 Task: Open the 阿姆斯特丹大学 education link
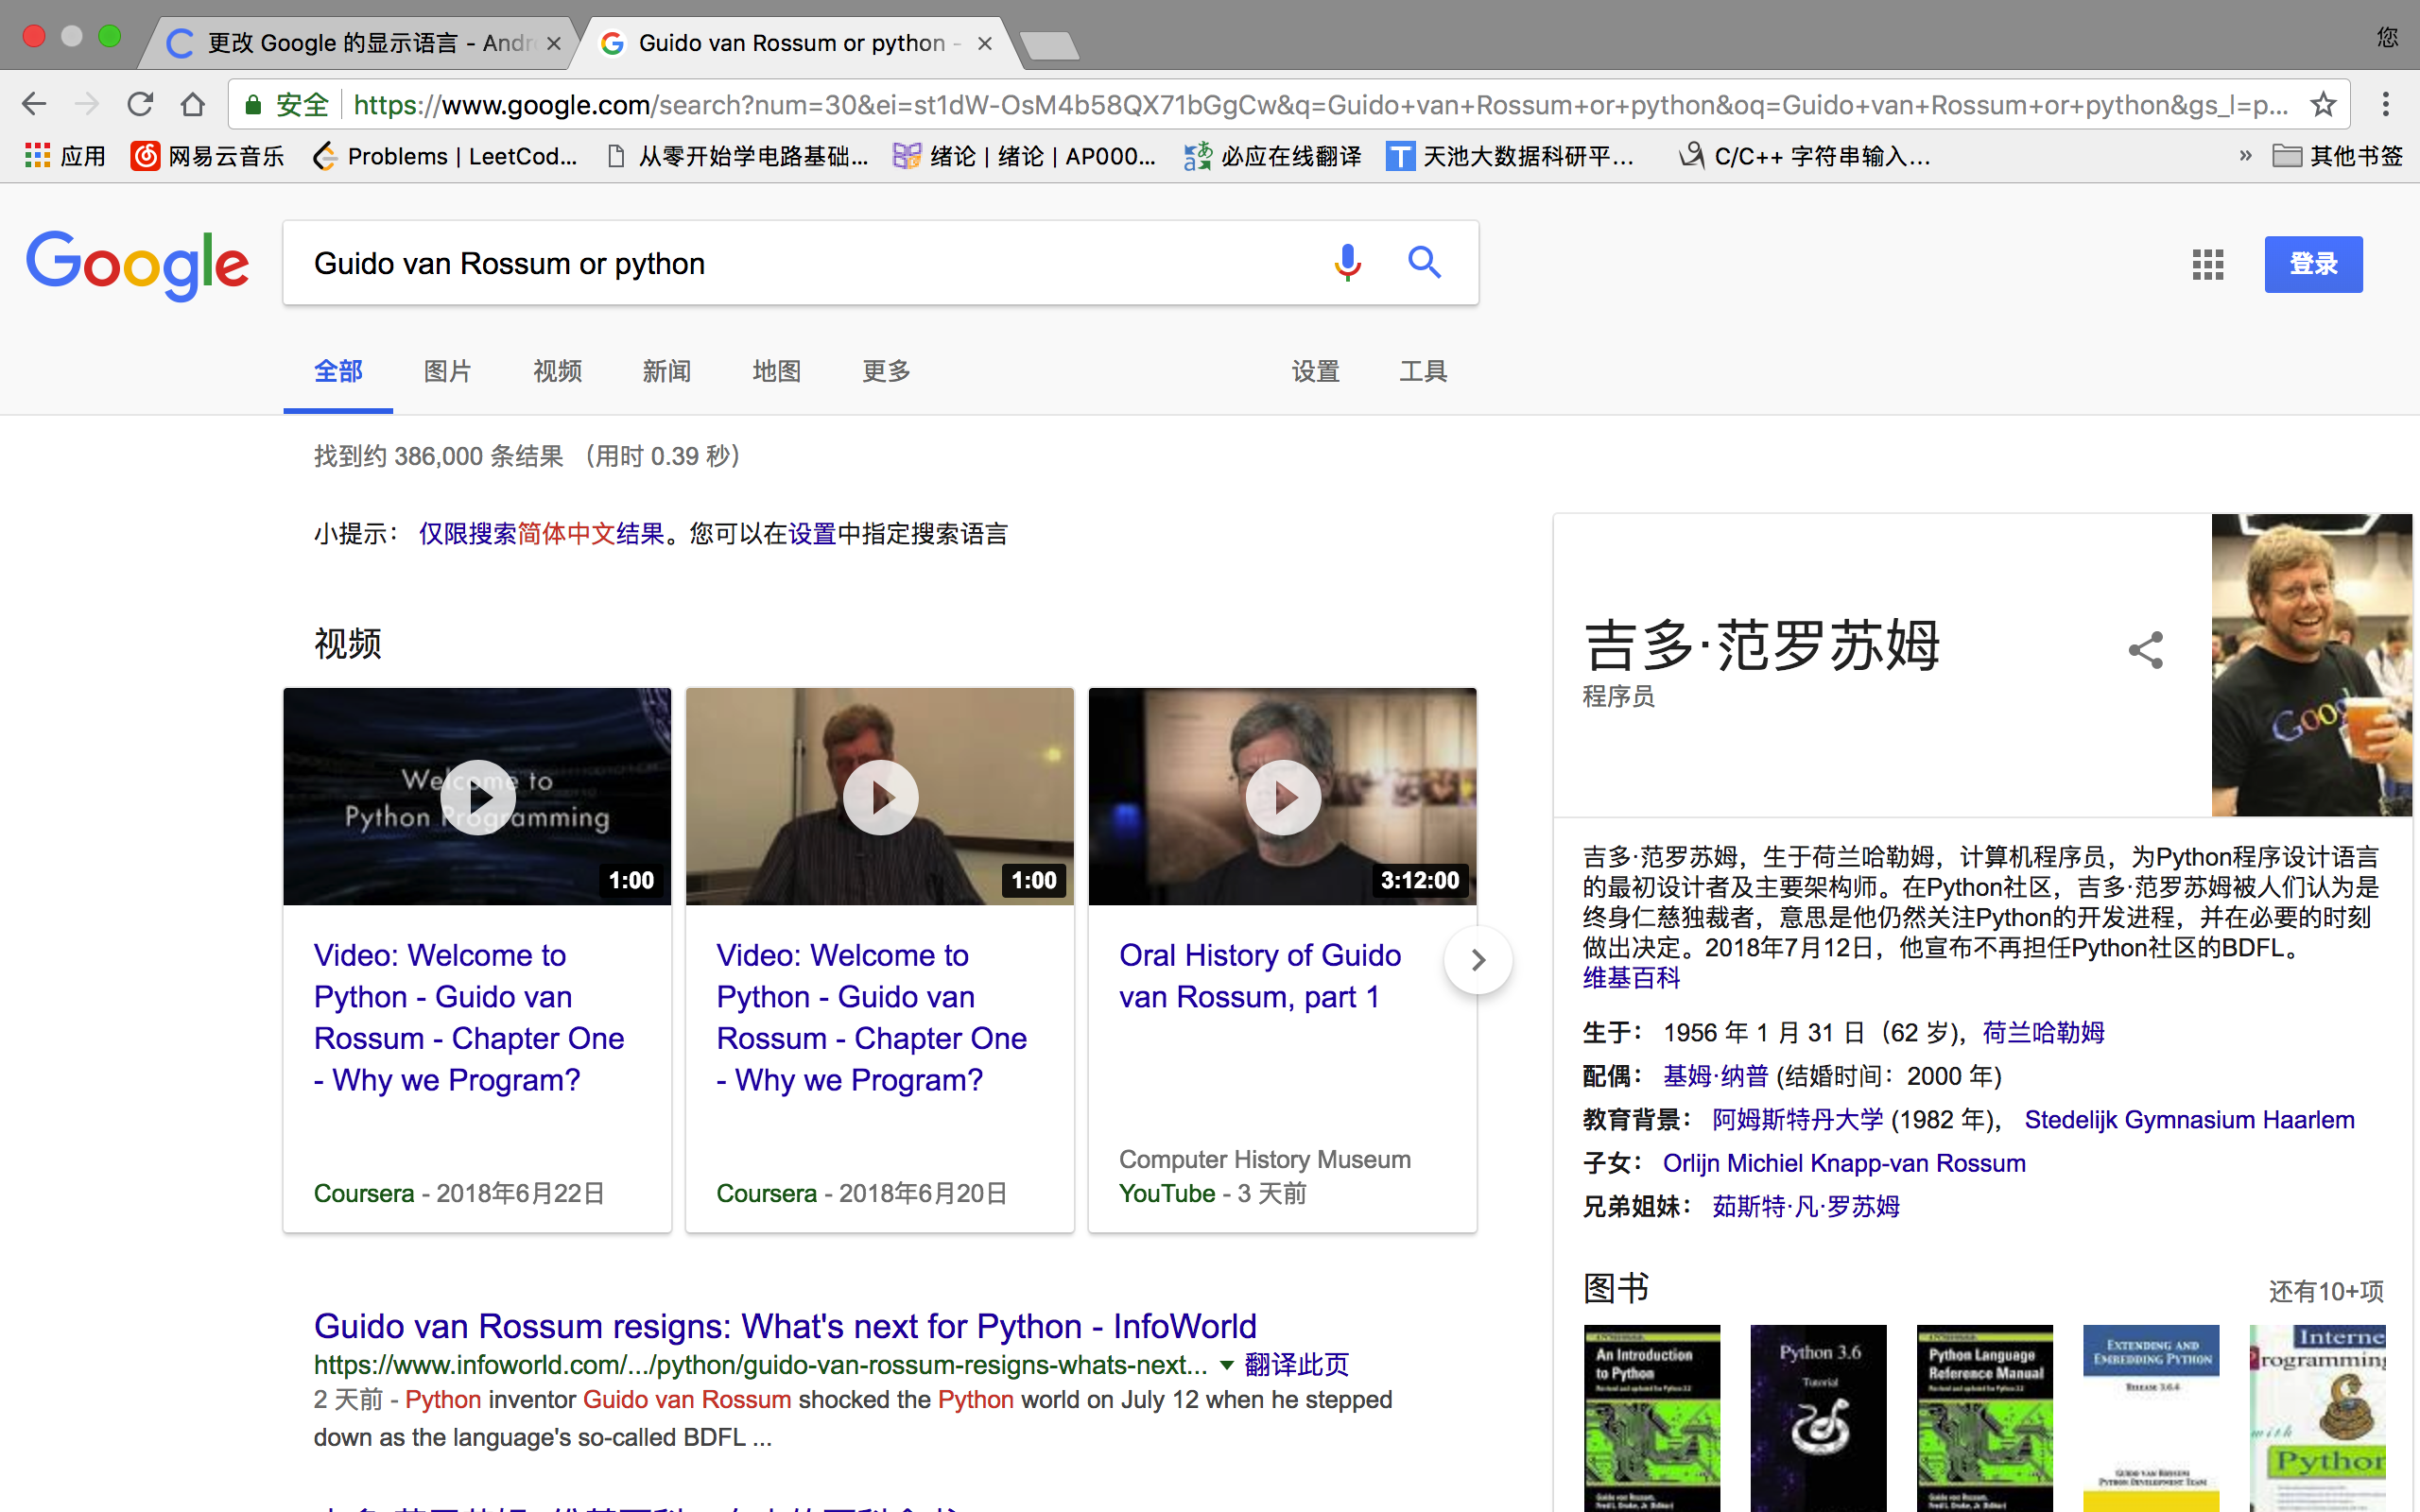(1797, 1120)
